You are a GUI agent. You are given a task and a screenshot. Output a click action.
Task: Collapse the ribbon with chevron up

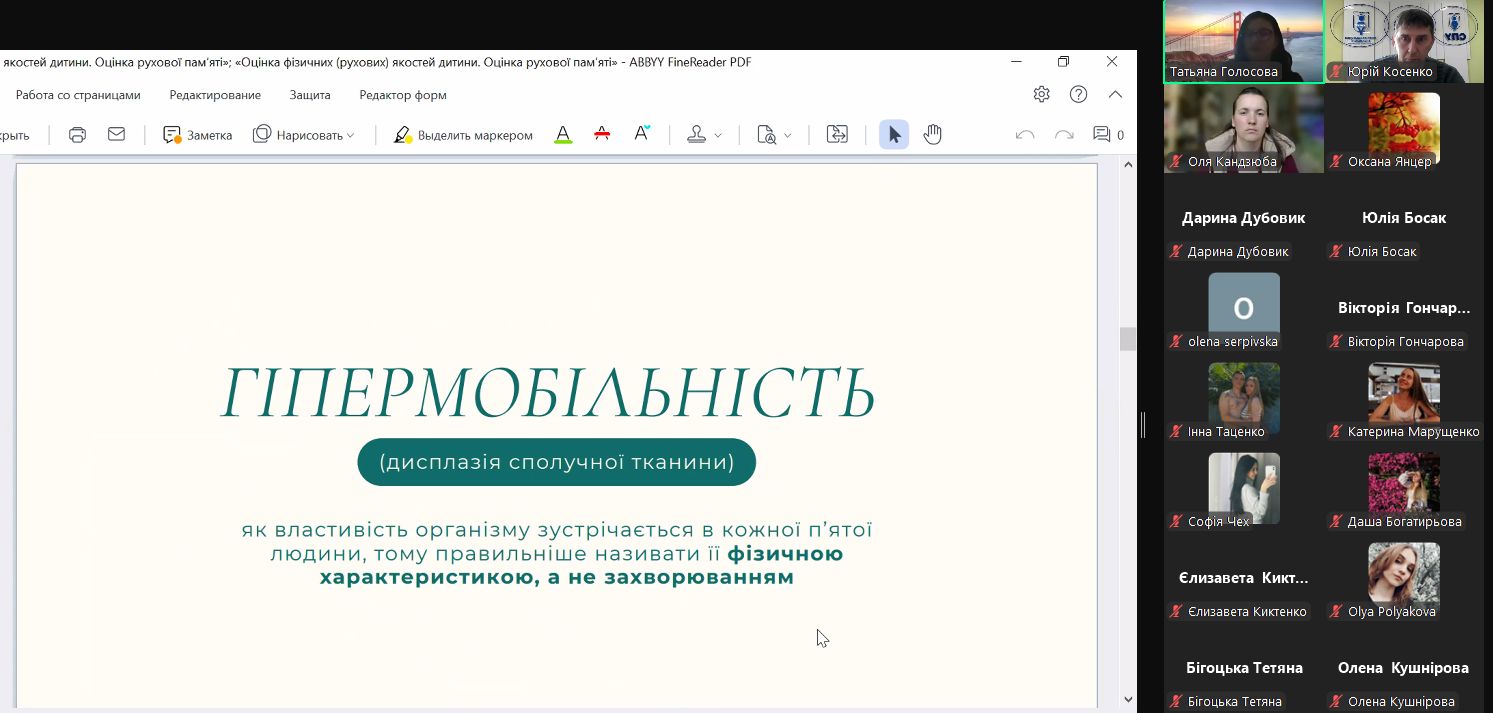(1115, 95)
